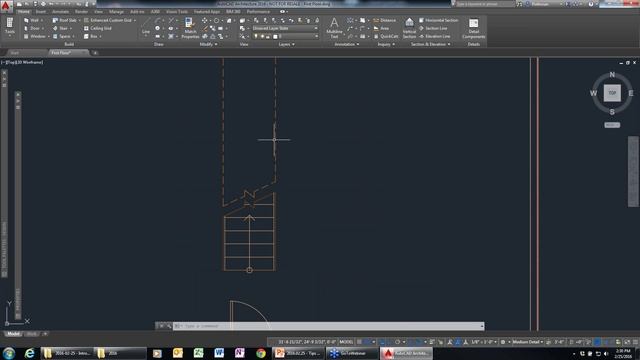
Task: Select the Vertical Section tool
Action: (409, 28)
